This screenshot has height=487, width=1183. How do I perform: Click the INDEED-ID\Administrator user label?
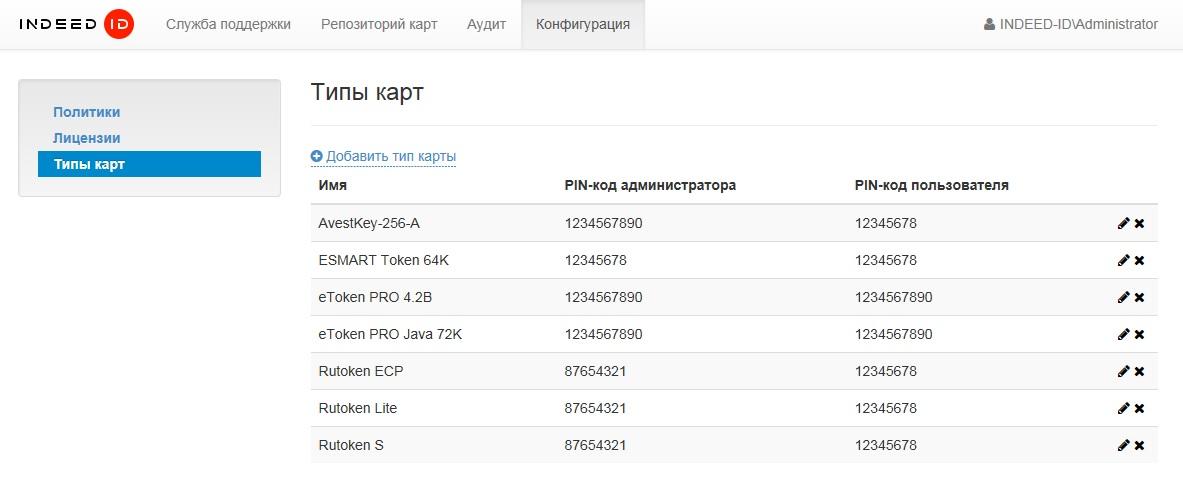(x=1071, y=24)
